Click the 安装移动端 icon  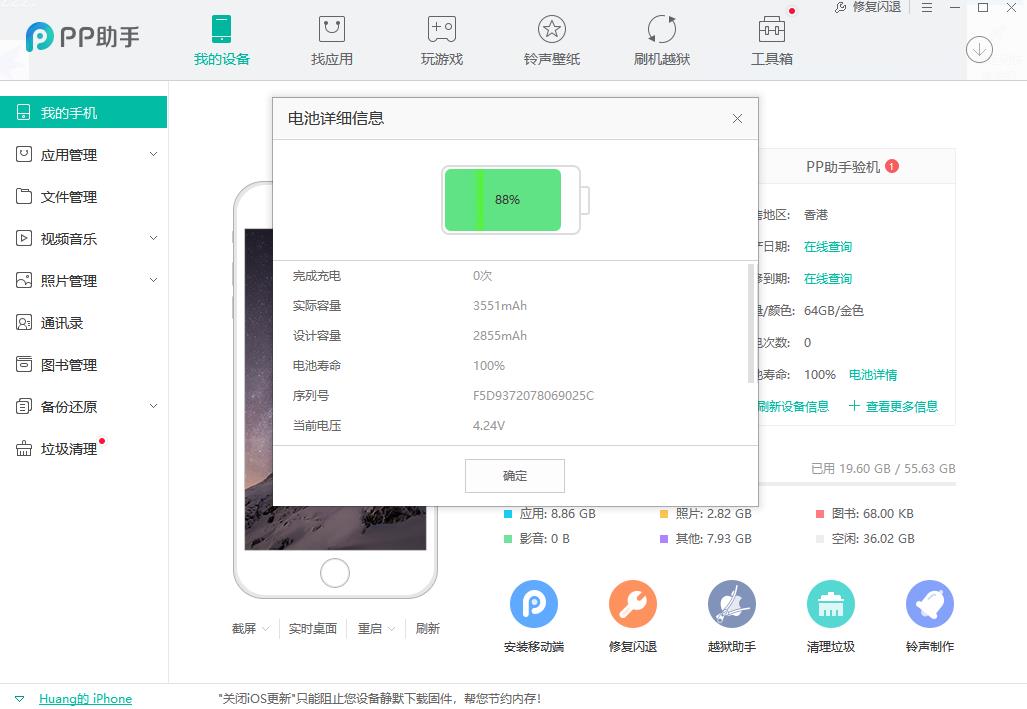[534, 604]
